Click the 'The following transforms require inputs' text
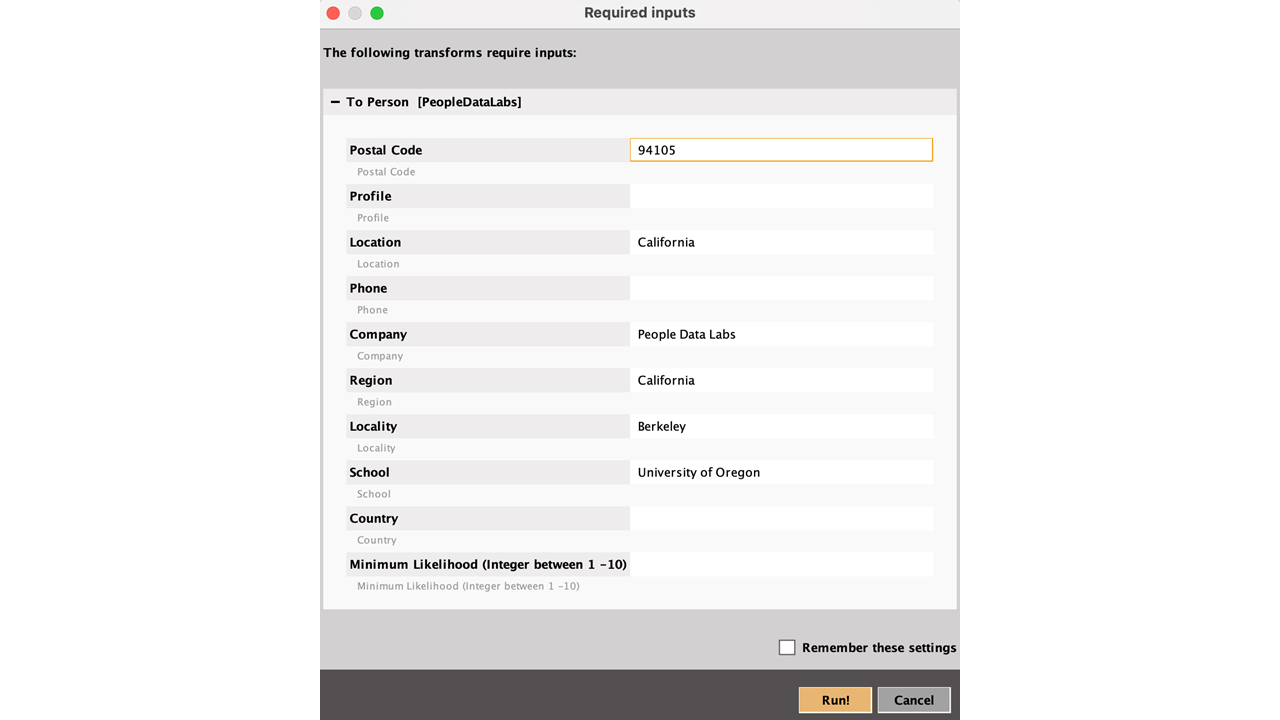The image size is (1280, 720). 450,52
